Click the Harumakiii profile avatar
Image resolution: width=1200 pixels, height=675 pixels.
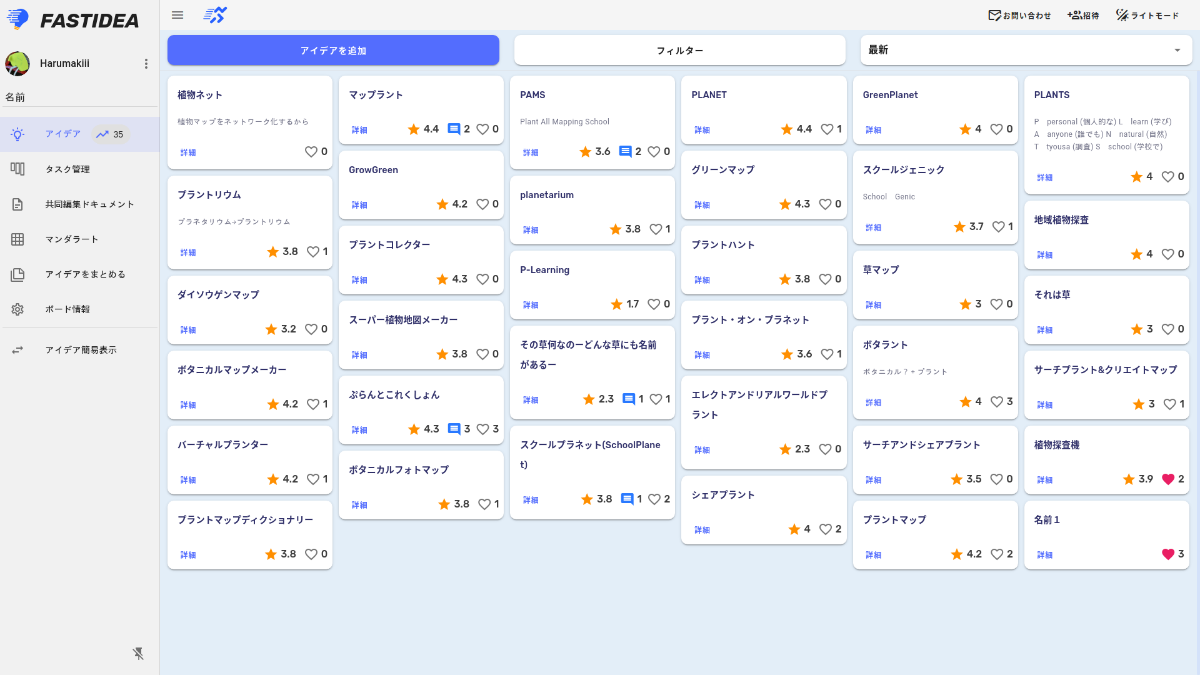[x=17, y=64]
